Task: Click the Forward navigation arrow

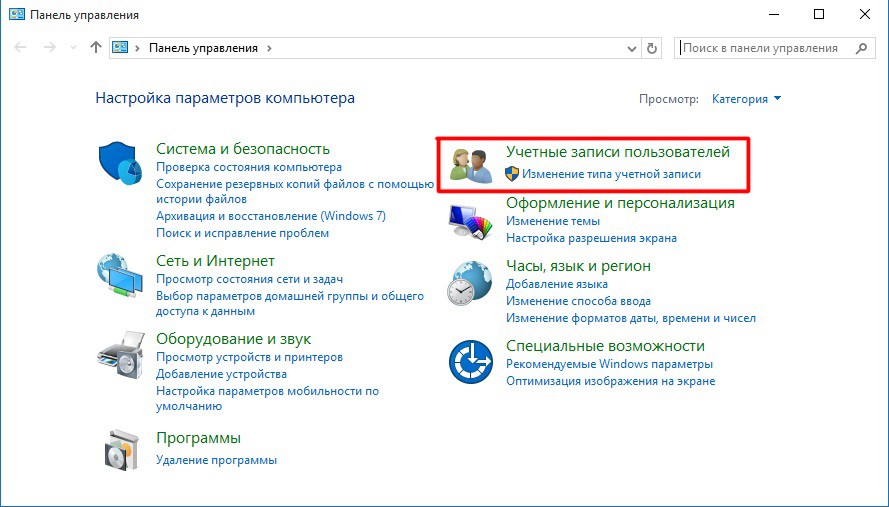Action: [50, 48]
